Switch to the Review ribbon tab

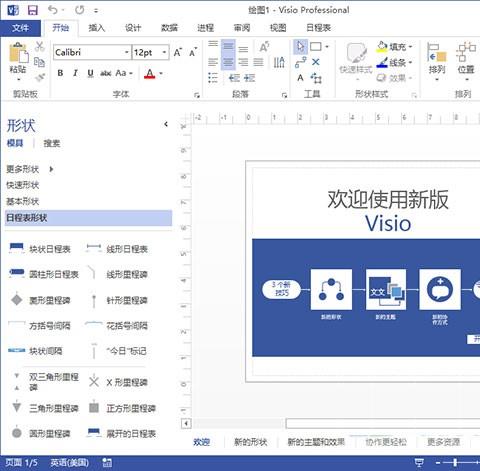pos(242,28)
